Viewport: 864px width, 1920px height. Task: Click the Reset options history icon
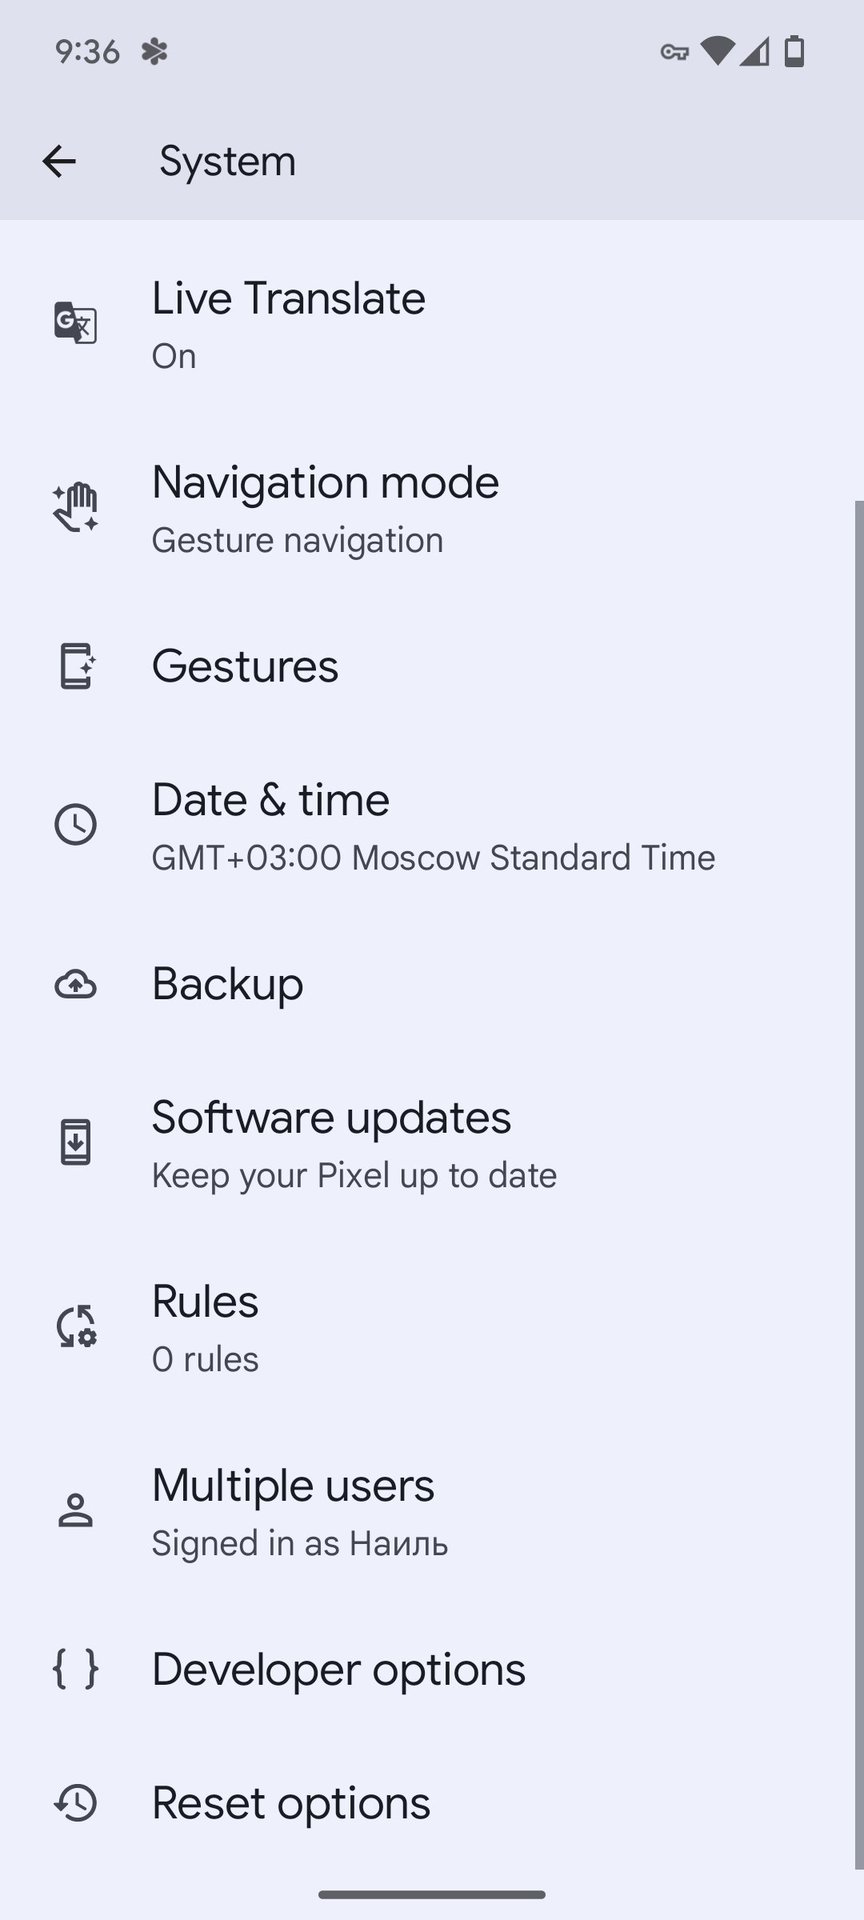(75, 1803)
